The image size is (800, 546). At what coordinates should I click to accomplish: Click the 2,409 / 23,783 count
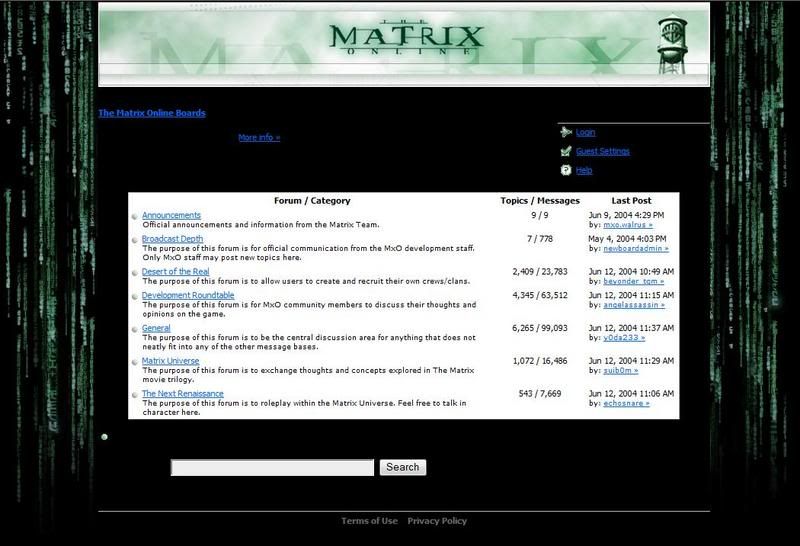pyautogui.click(x=540, y=271)
